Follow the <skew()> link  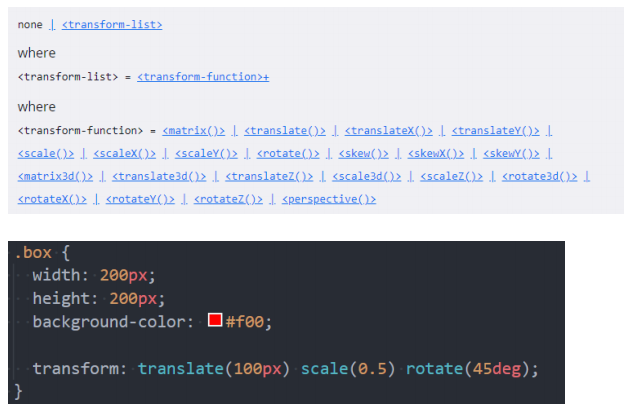[364, 154]
